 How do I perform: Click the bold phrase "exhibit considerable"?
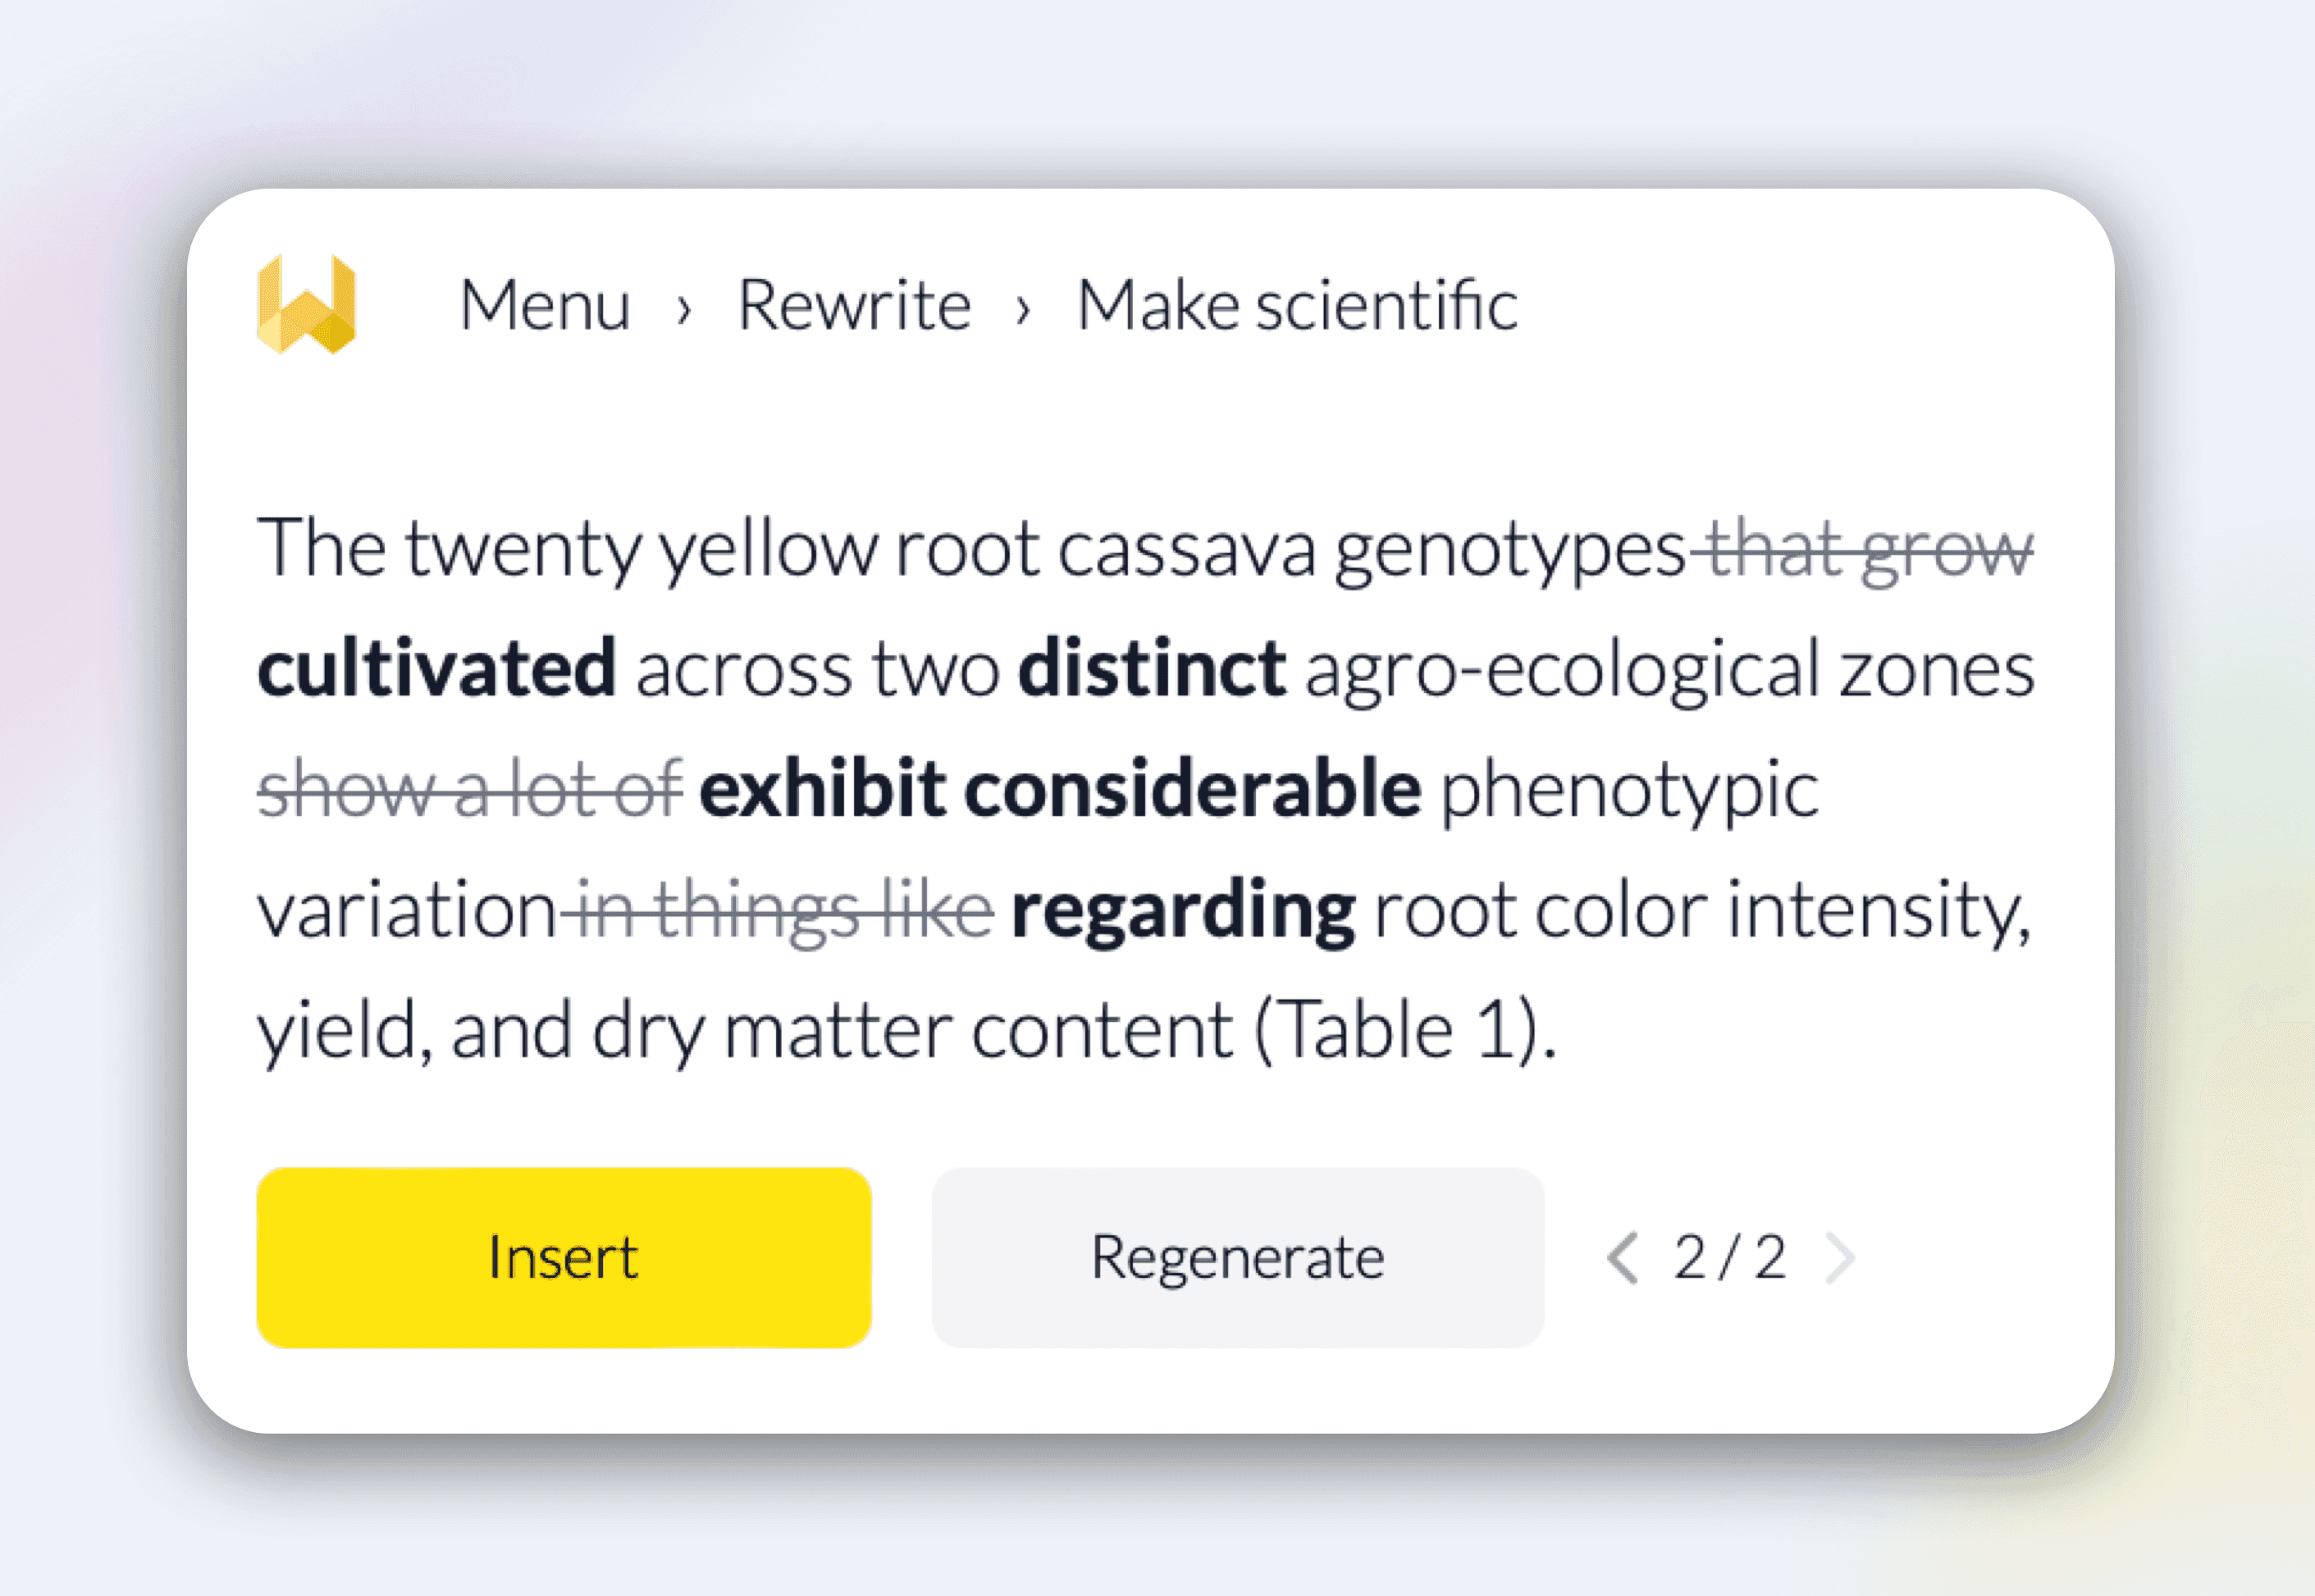tap(1059, 790)
